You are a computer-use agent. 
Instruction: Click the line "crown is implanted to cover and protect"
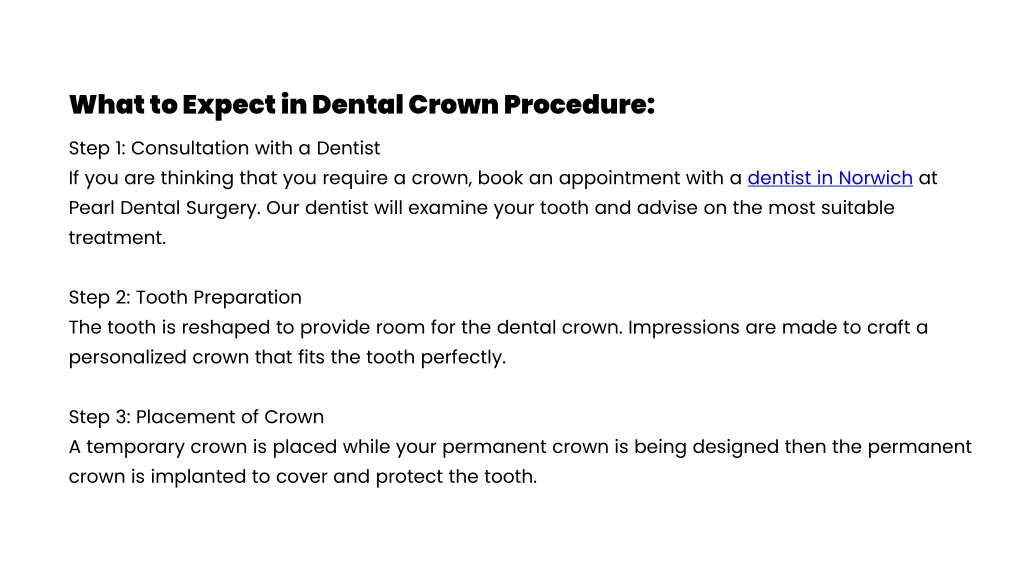click(x=303, y=477)
